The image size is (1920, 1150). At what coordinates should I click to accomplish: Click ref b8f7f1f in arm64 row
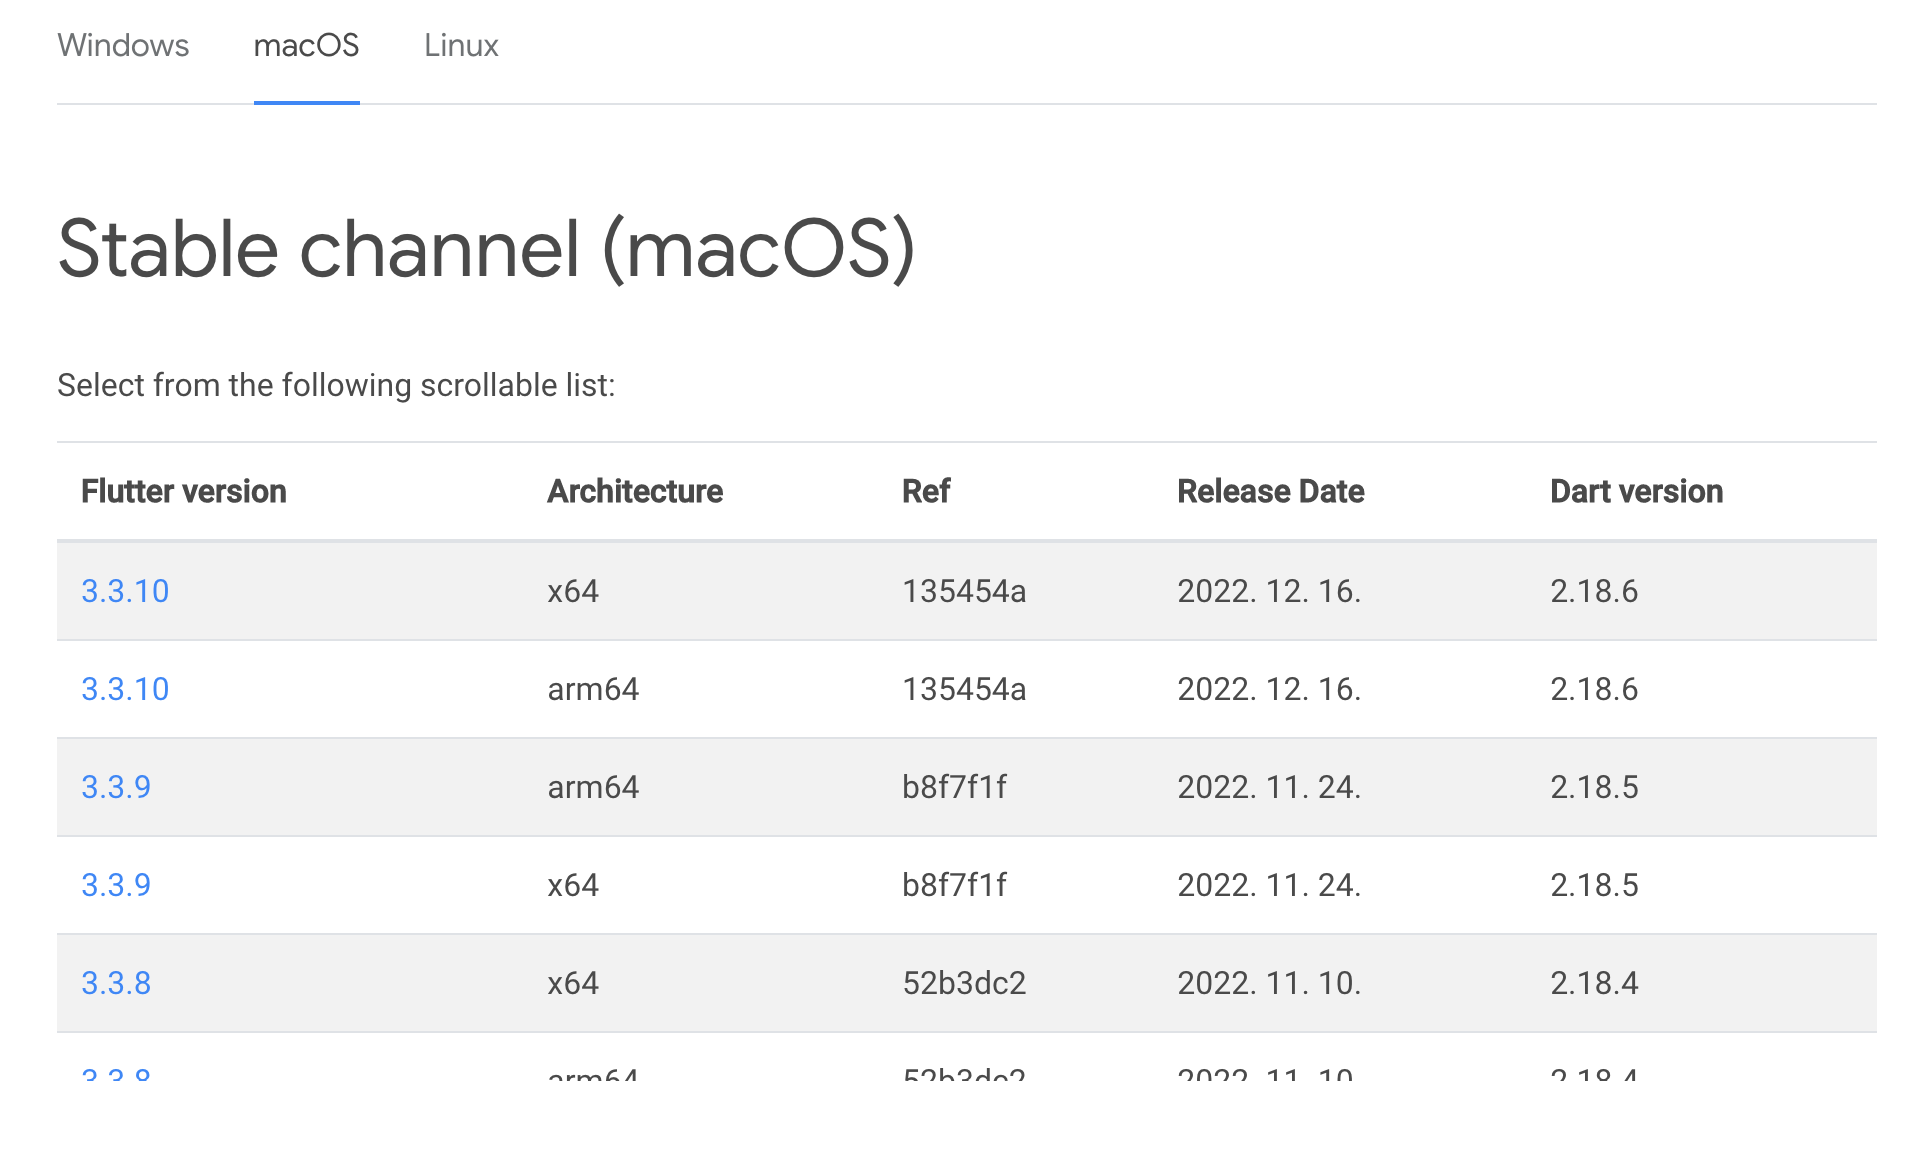click(954, 787)
